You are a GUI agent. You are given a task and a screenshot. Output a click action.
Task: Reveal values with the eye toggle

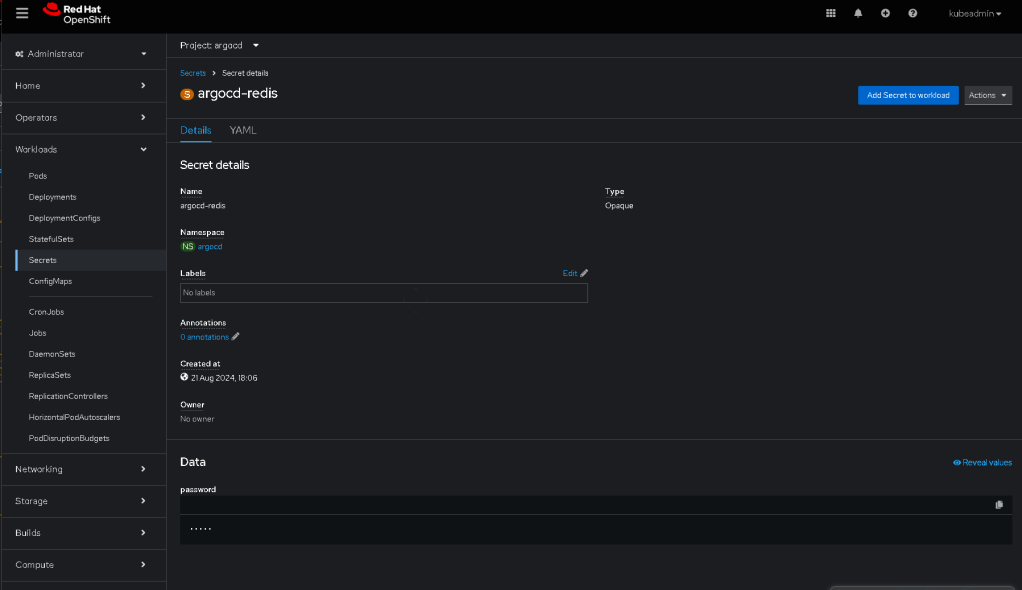pyautogui.click(x=982, y=462)
